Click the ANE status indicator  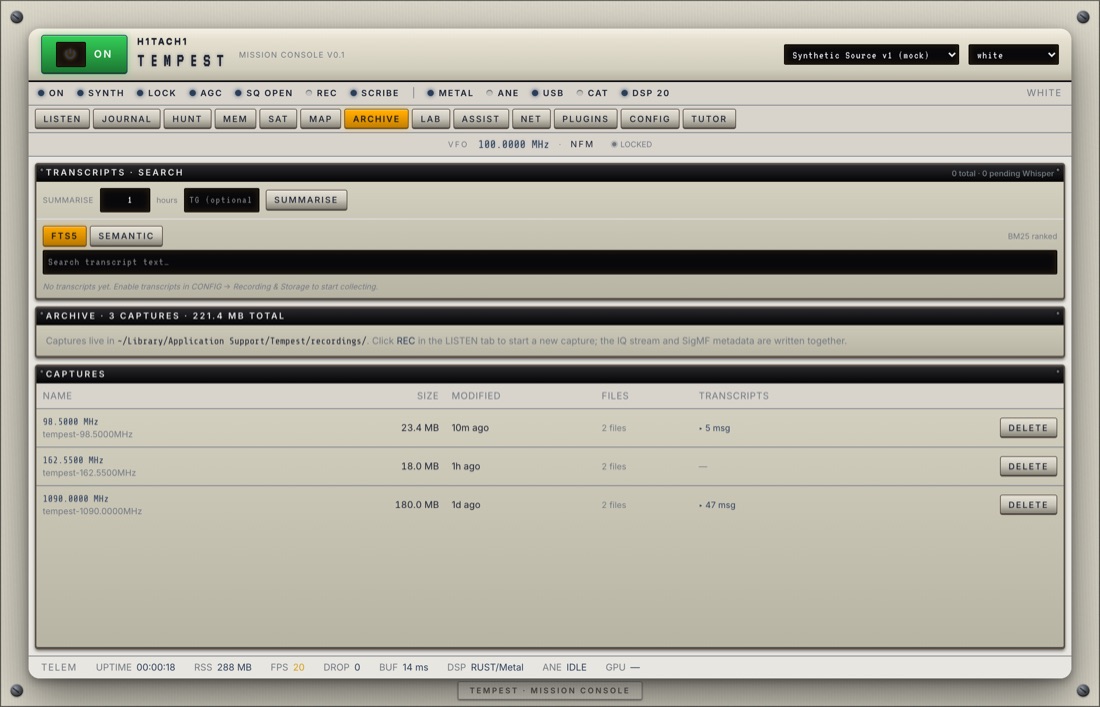[502, 93]
